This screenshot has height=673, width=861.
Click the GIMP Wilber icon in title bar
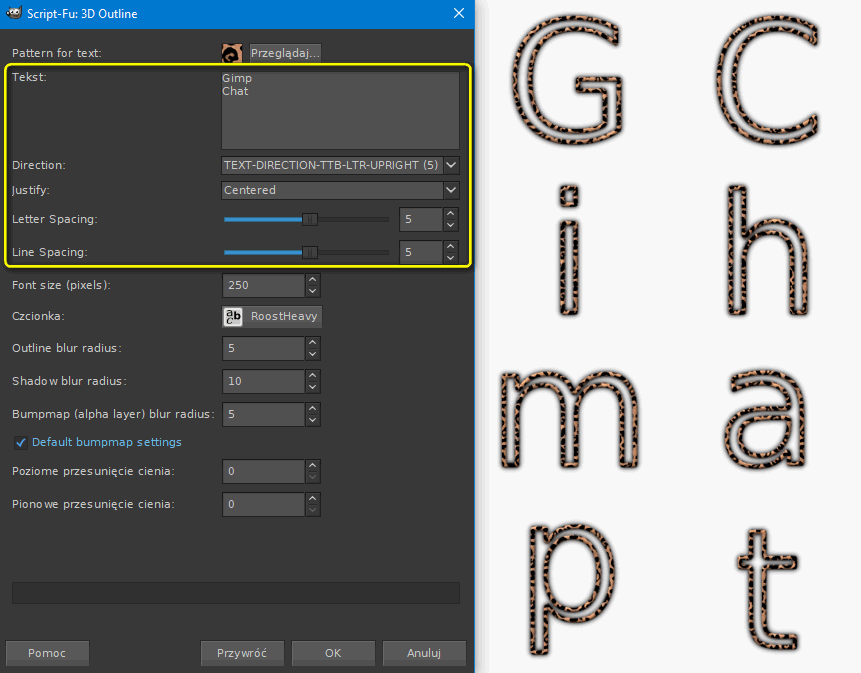point(14,13)
